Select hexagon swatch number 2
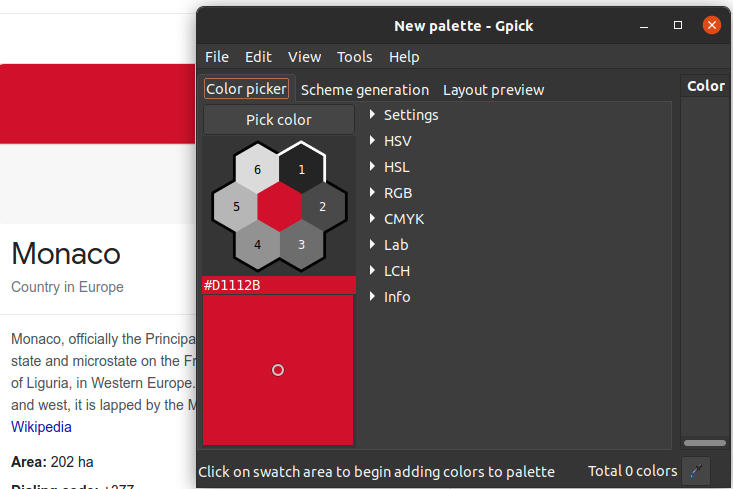This screenshot has width=733, height=489. [323, 206]
